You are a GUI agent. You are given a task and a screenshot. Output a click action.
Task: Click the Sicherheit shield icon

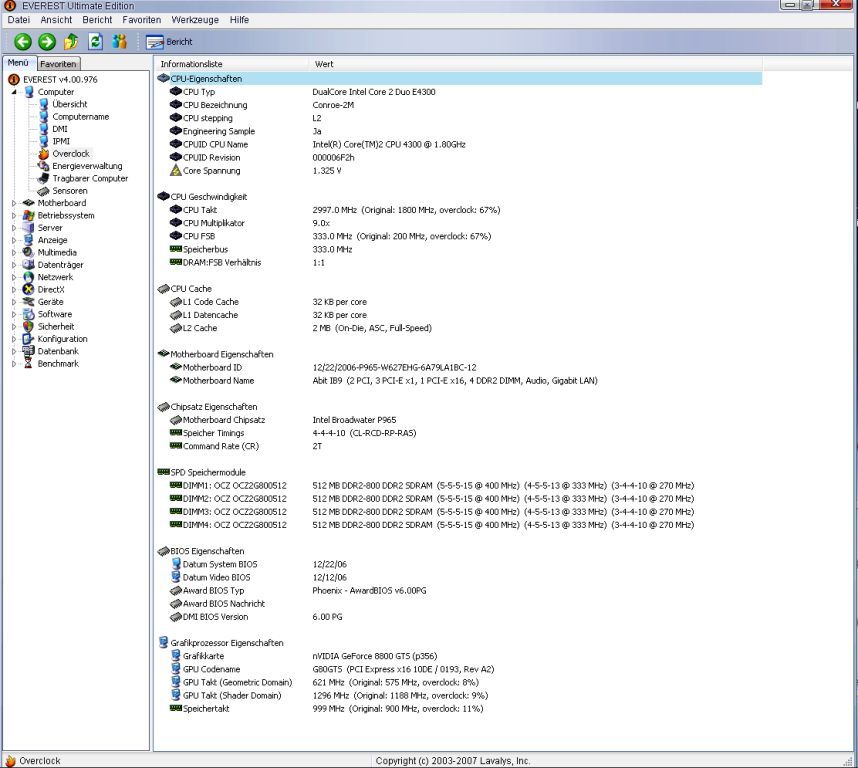pyautogui.click(x=28, y=327)
